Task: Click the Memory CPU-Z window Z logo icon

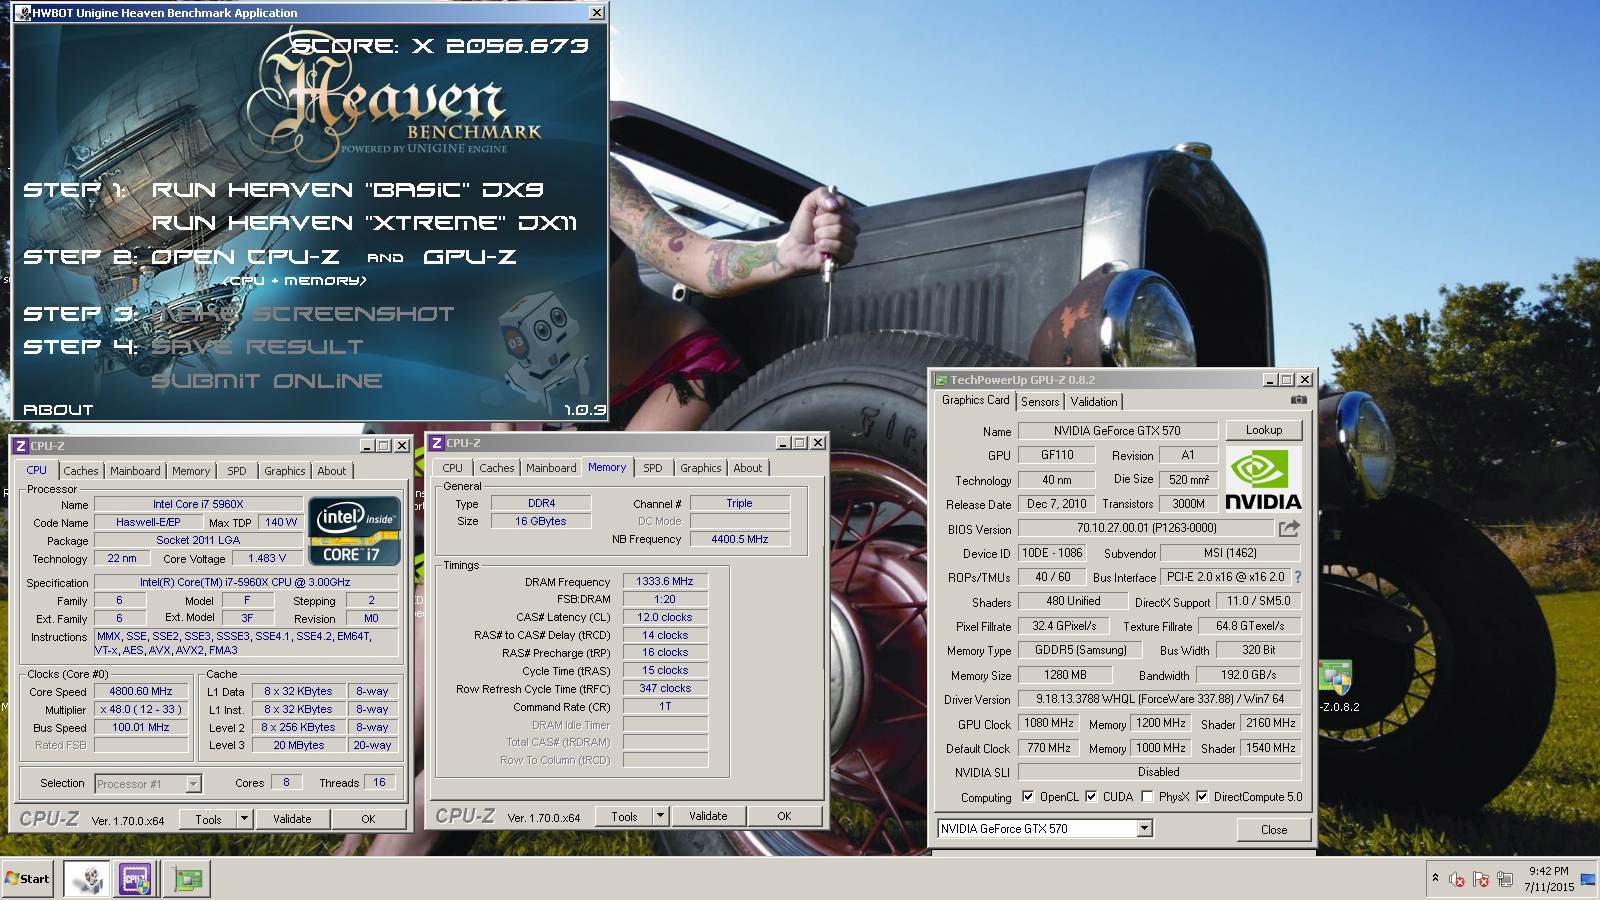Action: [436, 443]
